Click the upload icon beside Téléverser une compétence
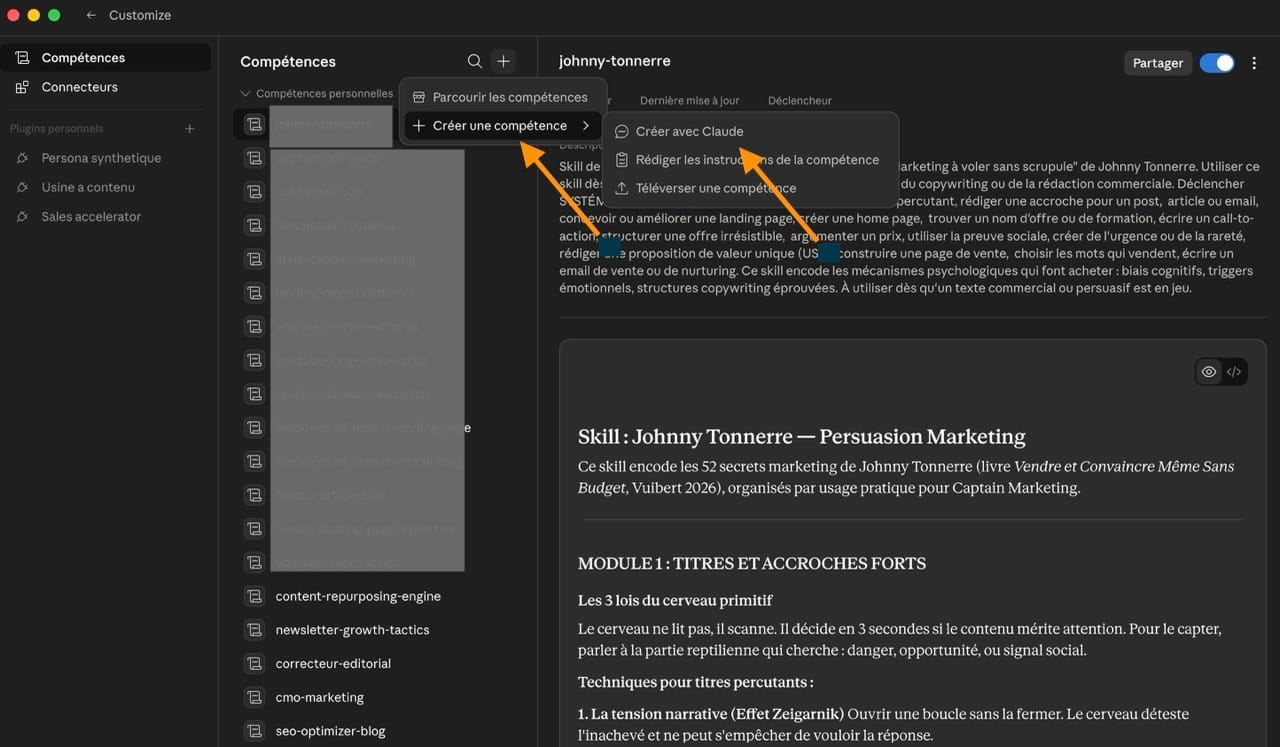The height and width of the screenshot is (747, 1280). [621, 188]
